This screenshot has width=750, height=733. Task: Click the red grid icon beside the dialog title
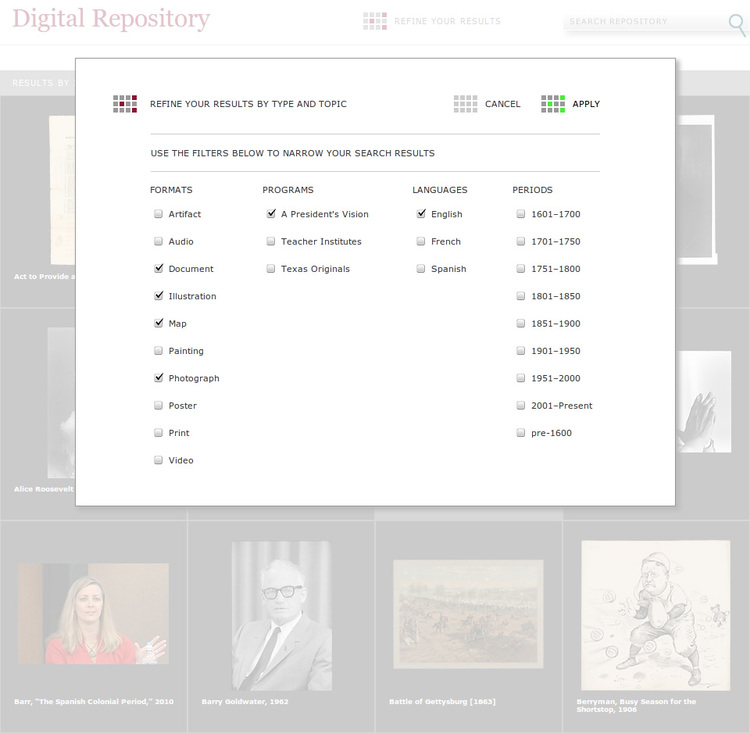pyautogui.click(x=125, y=103)
